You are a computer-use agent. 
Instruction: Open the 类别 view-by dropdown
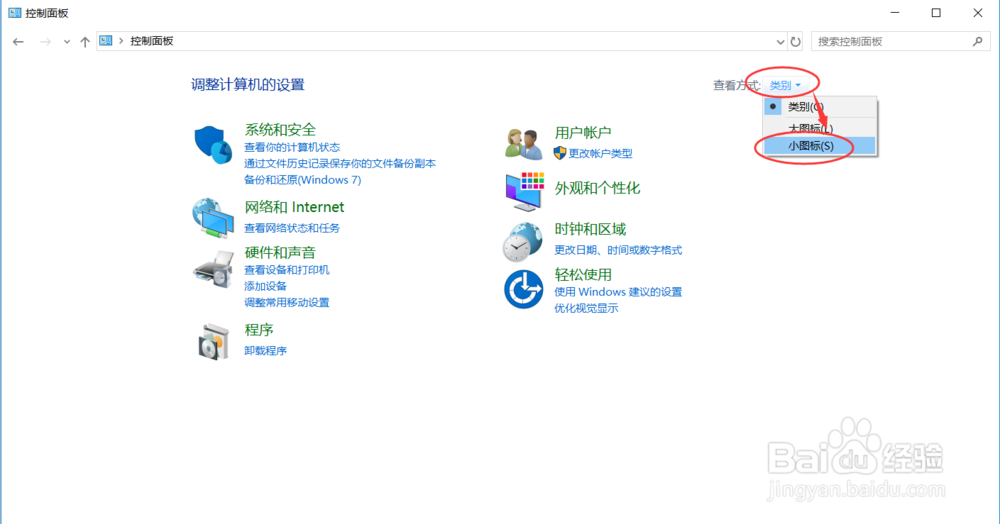(785, 85)
